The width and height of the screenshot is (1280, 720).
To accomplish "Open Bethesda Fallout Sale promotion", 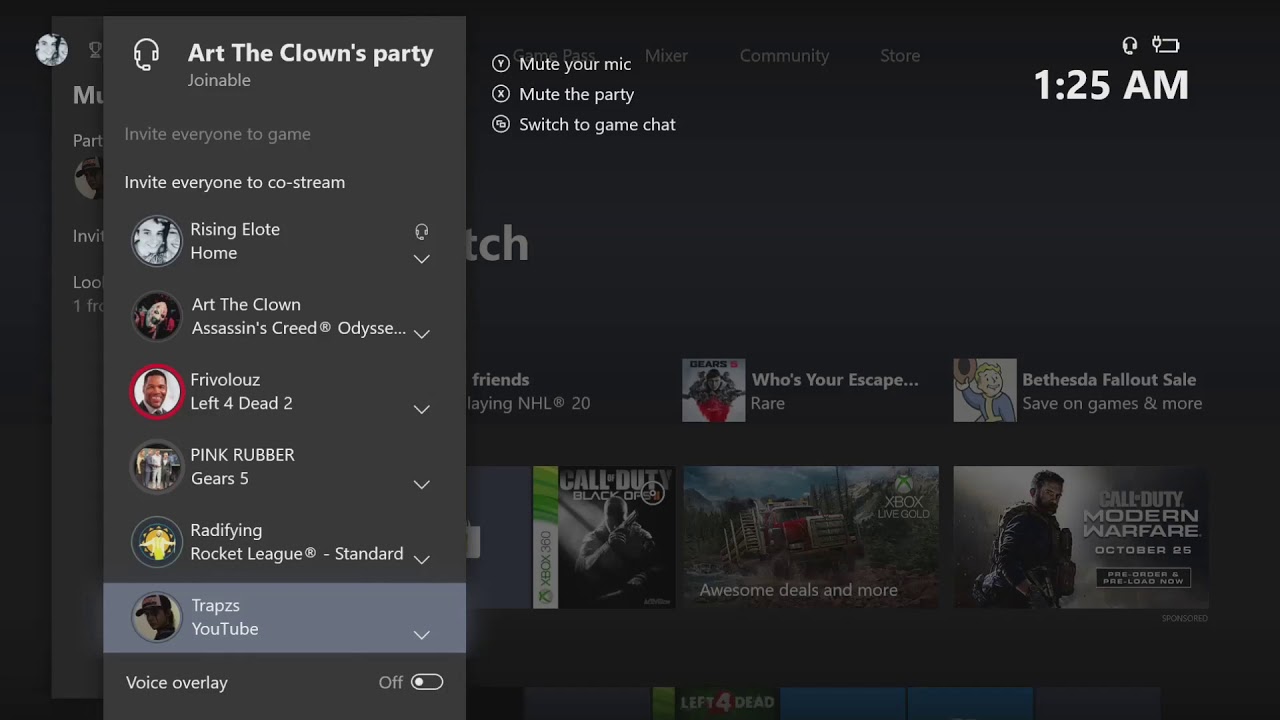I will coord(1079,390).
